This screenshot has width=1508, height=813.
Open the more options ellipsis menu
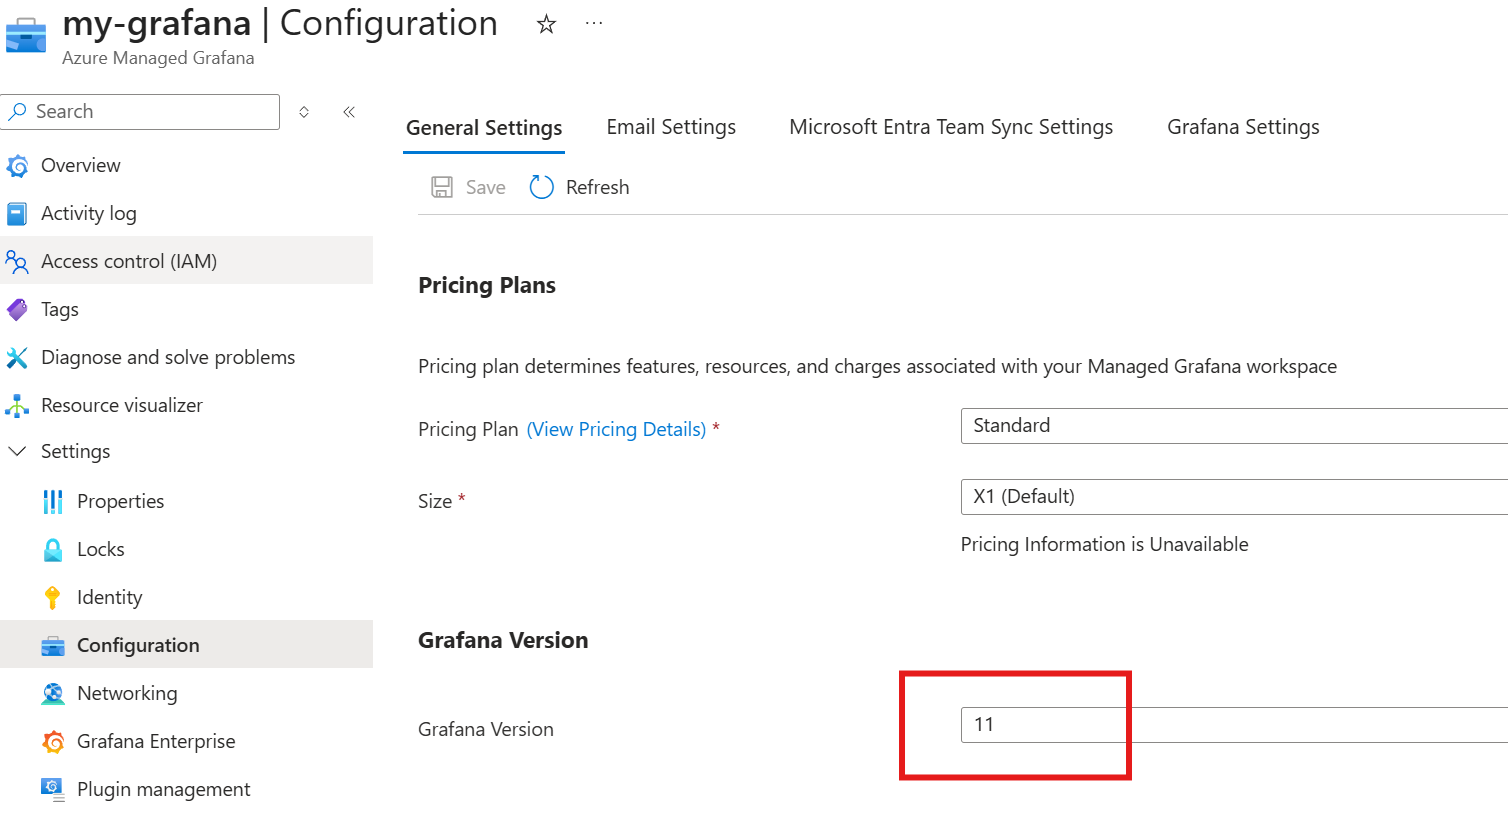(594, 24)
